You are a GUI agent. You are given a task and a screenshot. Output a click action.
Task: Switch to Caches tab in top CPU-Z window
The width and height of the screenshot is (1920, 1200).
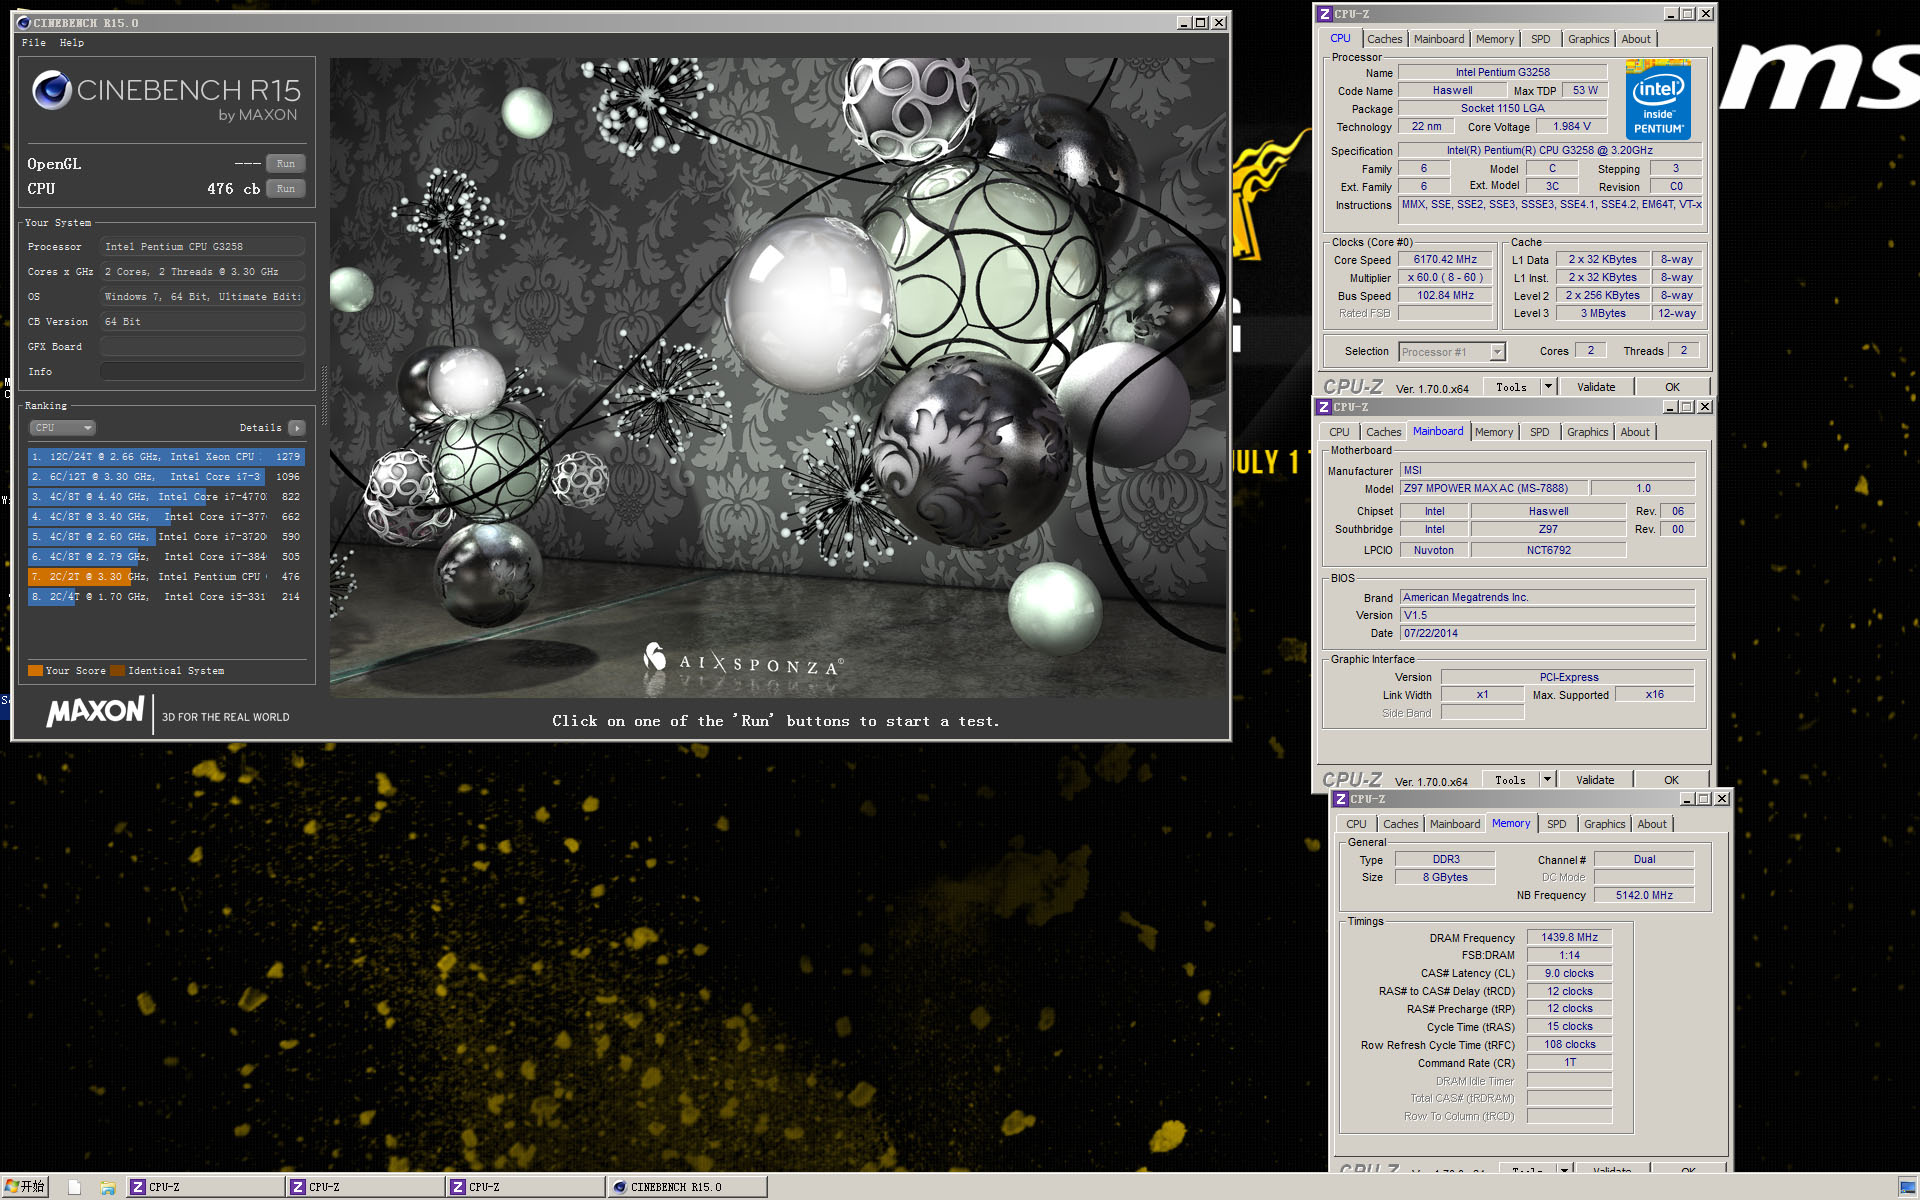coord(1385,39)
